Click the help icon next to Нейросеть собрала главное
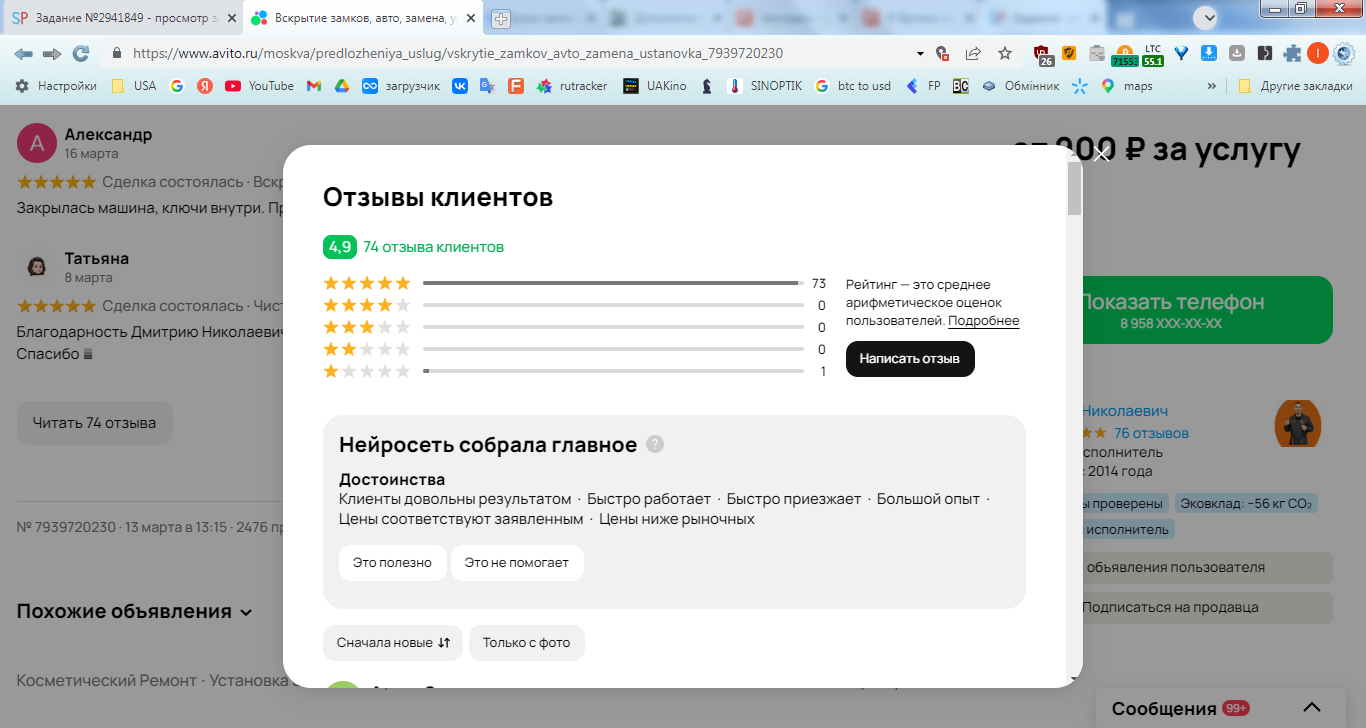 [655, 444]
